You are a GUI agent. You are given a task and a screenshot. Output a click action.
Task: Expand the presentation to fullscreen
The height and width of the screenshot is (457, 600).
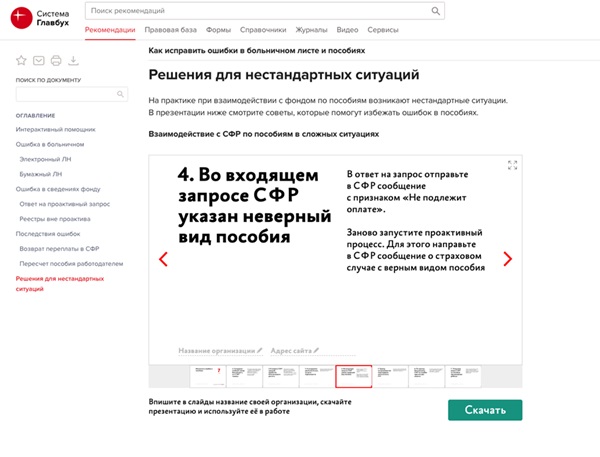512,165
